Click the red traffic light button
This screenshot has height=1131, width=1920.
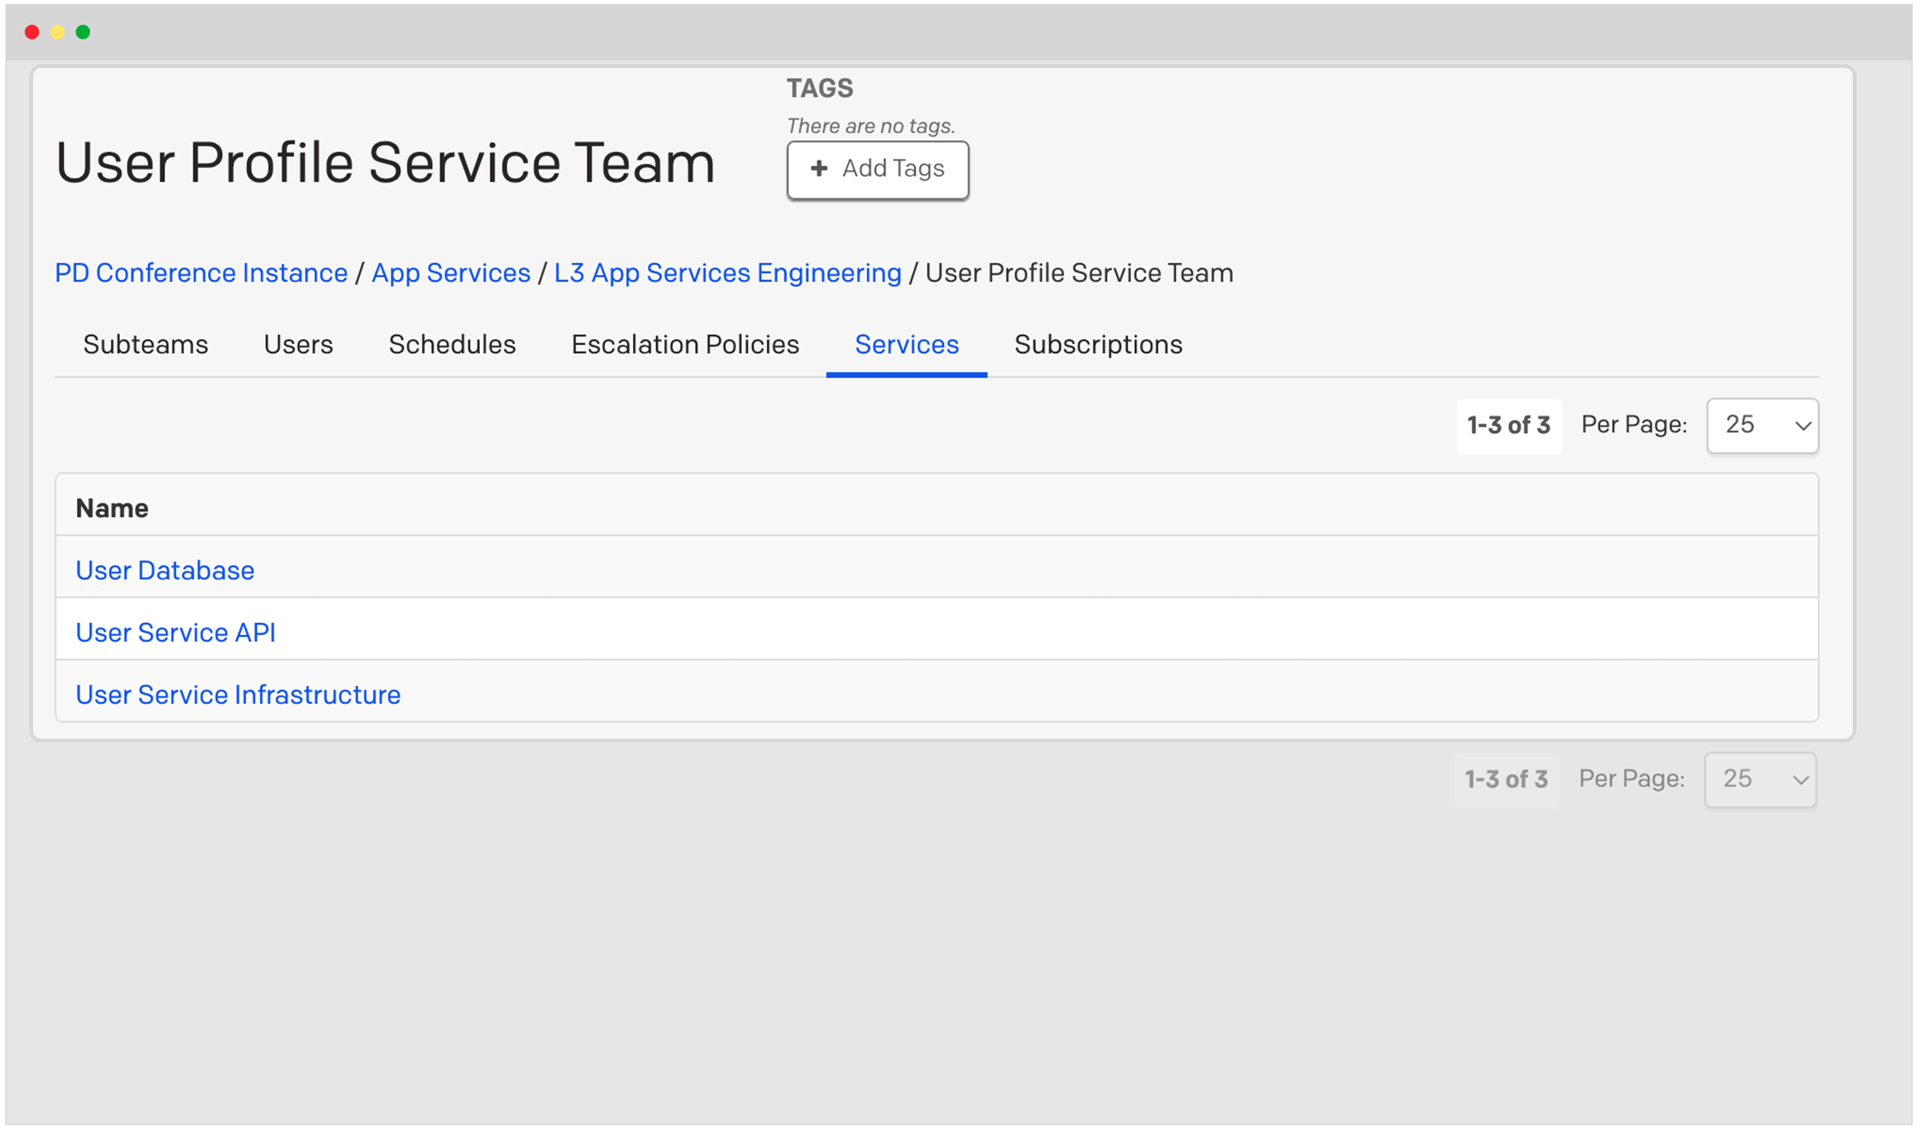click(32, 31)
